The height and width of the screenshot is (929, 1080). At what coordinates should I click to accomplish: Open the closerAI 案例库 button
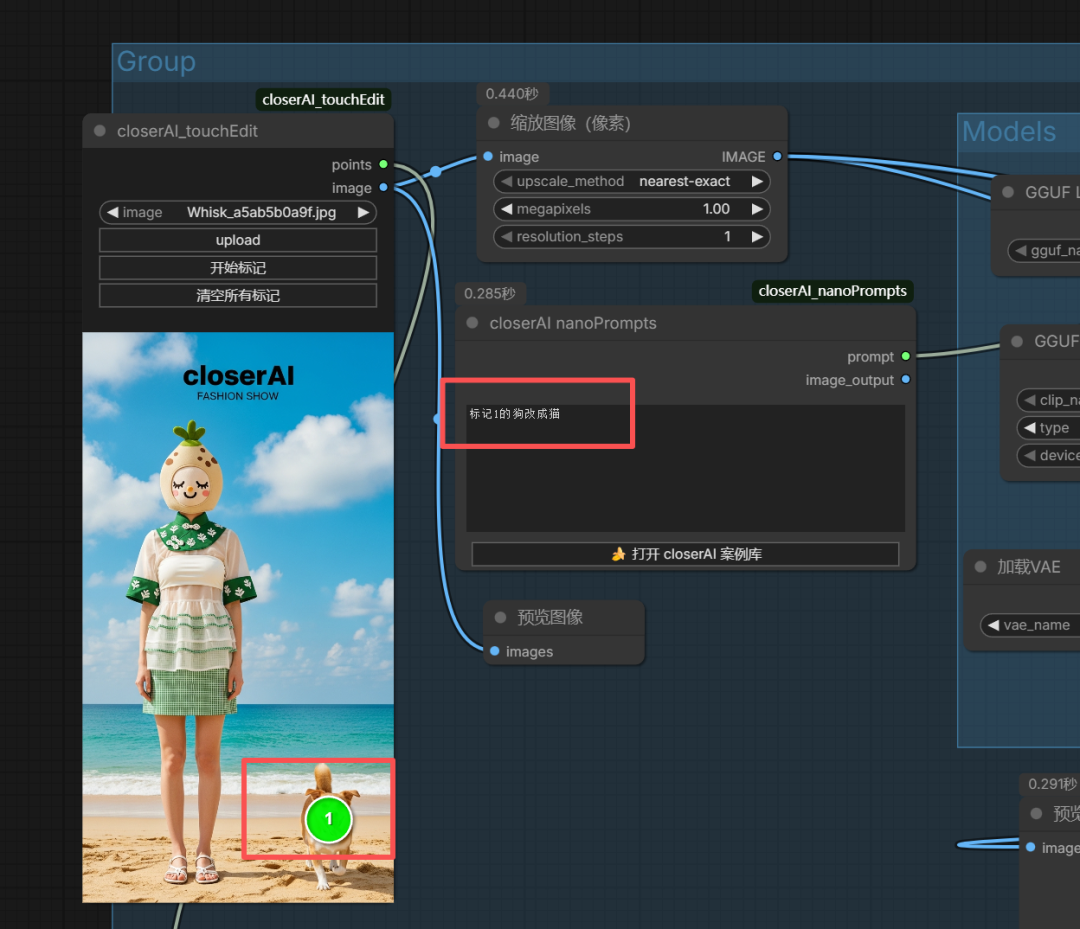click(x=685, y=554)
